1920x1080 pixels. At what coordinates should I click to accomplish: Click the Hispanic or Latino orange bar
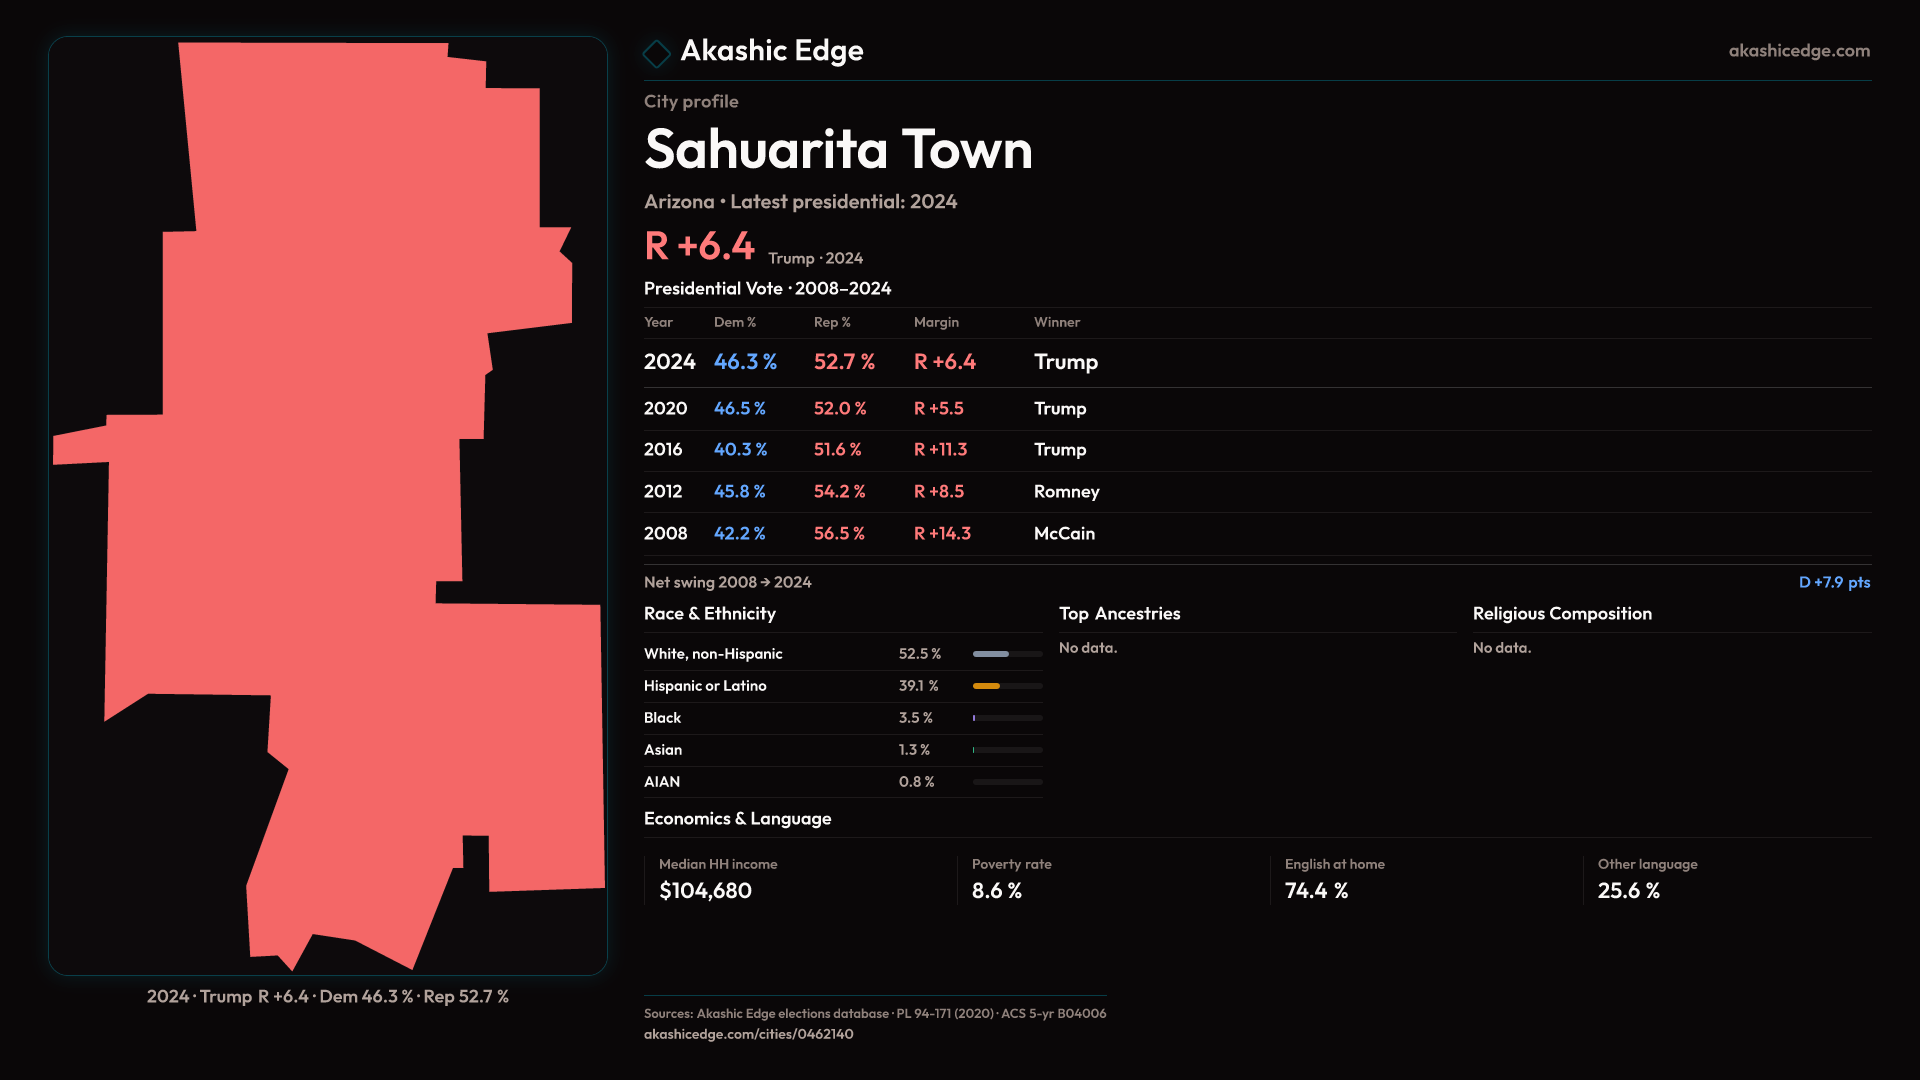988,686
